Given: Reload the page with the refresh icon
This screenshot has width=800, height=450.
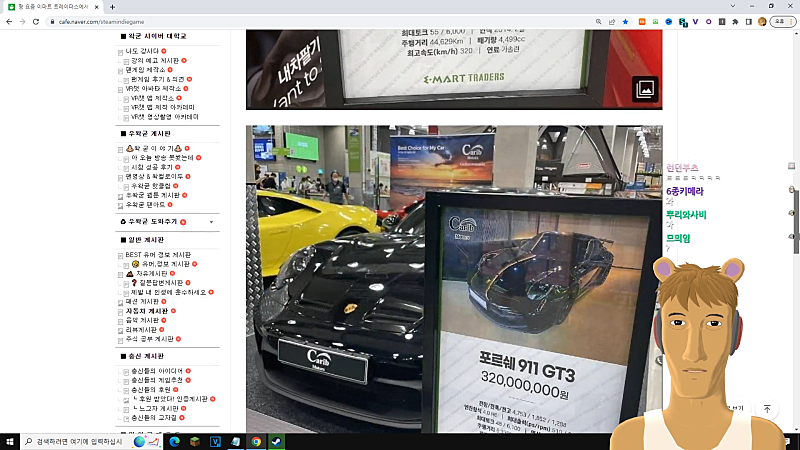Looking at the screenshot, I should coord(36,22).
